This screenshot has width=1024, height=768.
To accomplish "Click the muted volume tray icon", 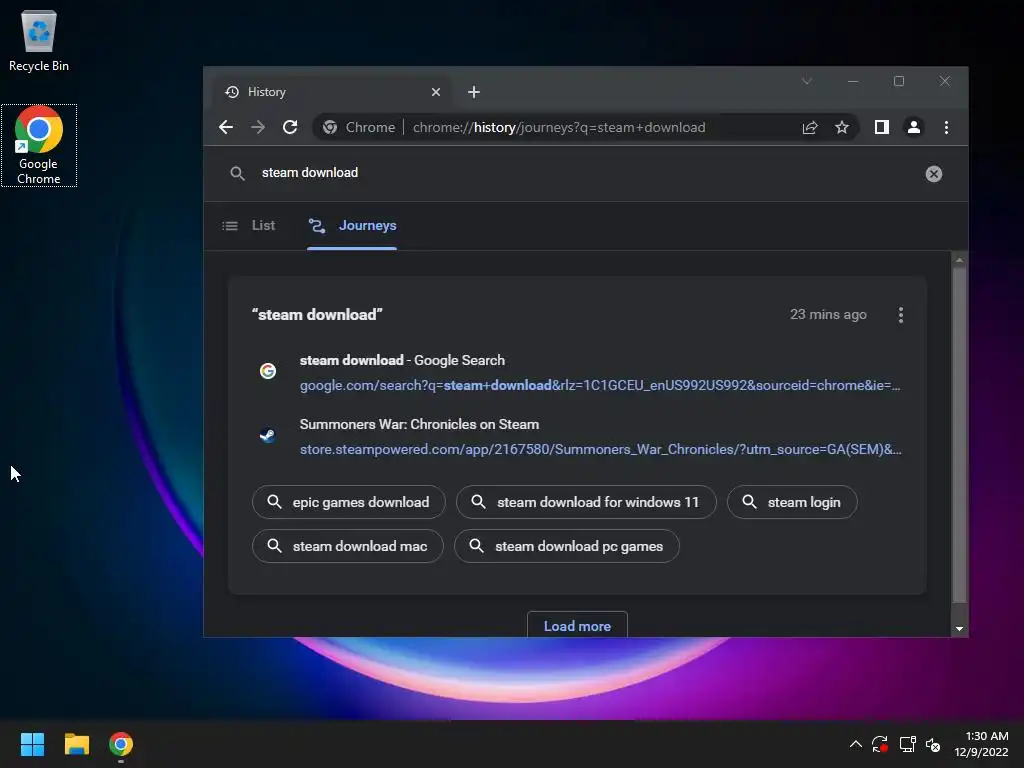I will (x=933, y=744).
